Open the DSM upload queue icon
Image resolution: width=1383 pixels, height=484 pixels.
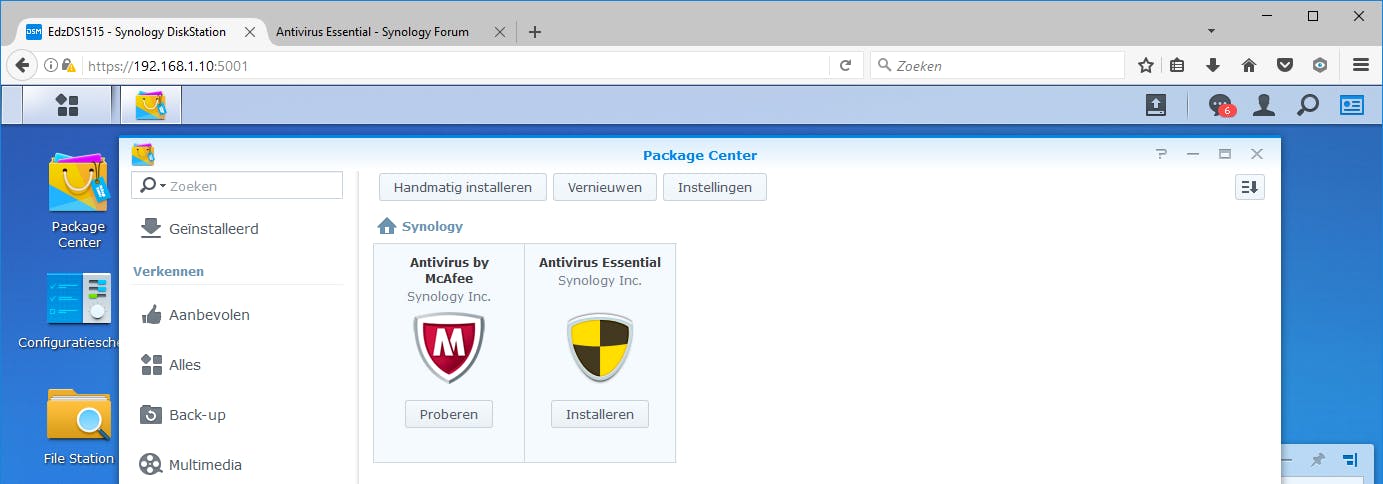[1156, 105]
